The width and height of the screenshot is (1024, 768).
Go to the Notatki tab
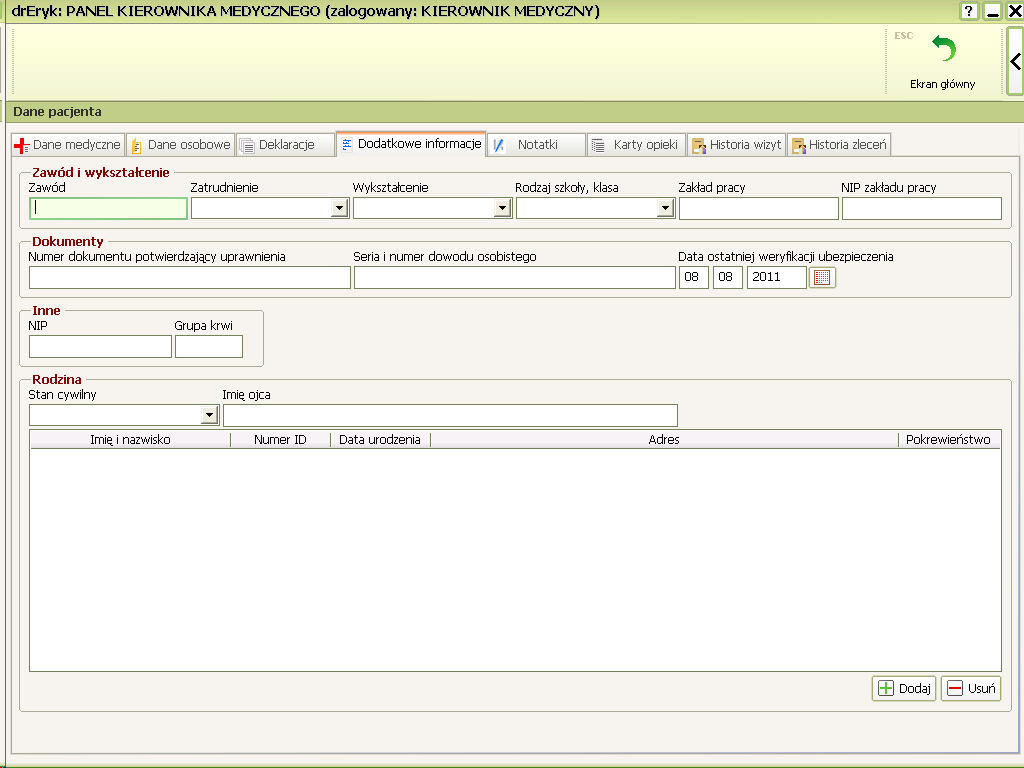pyautogui.click(x=536, y=145)
